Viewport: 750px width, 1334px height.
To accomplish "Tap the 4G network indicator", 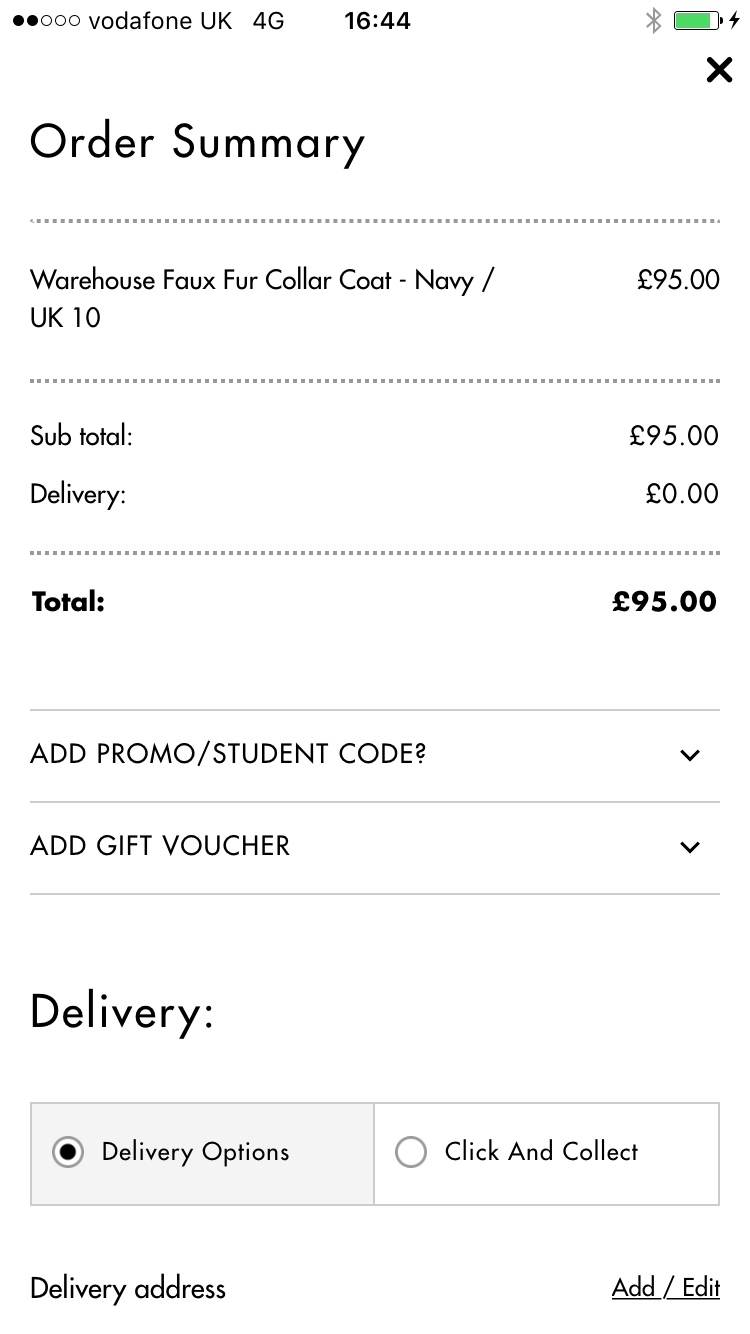I will tap(268, 21).
